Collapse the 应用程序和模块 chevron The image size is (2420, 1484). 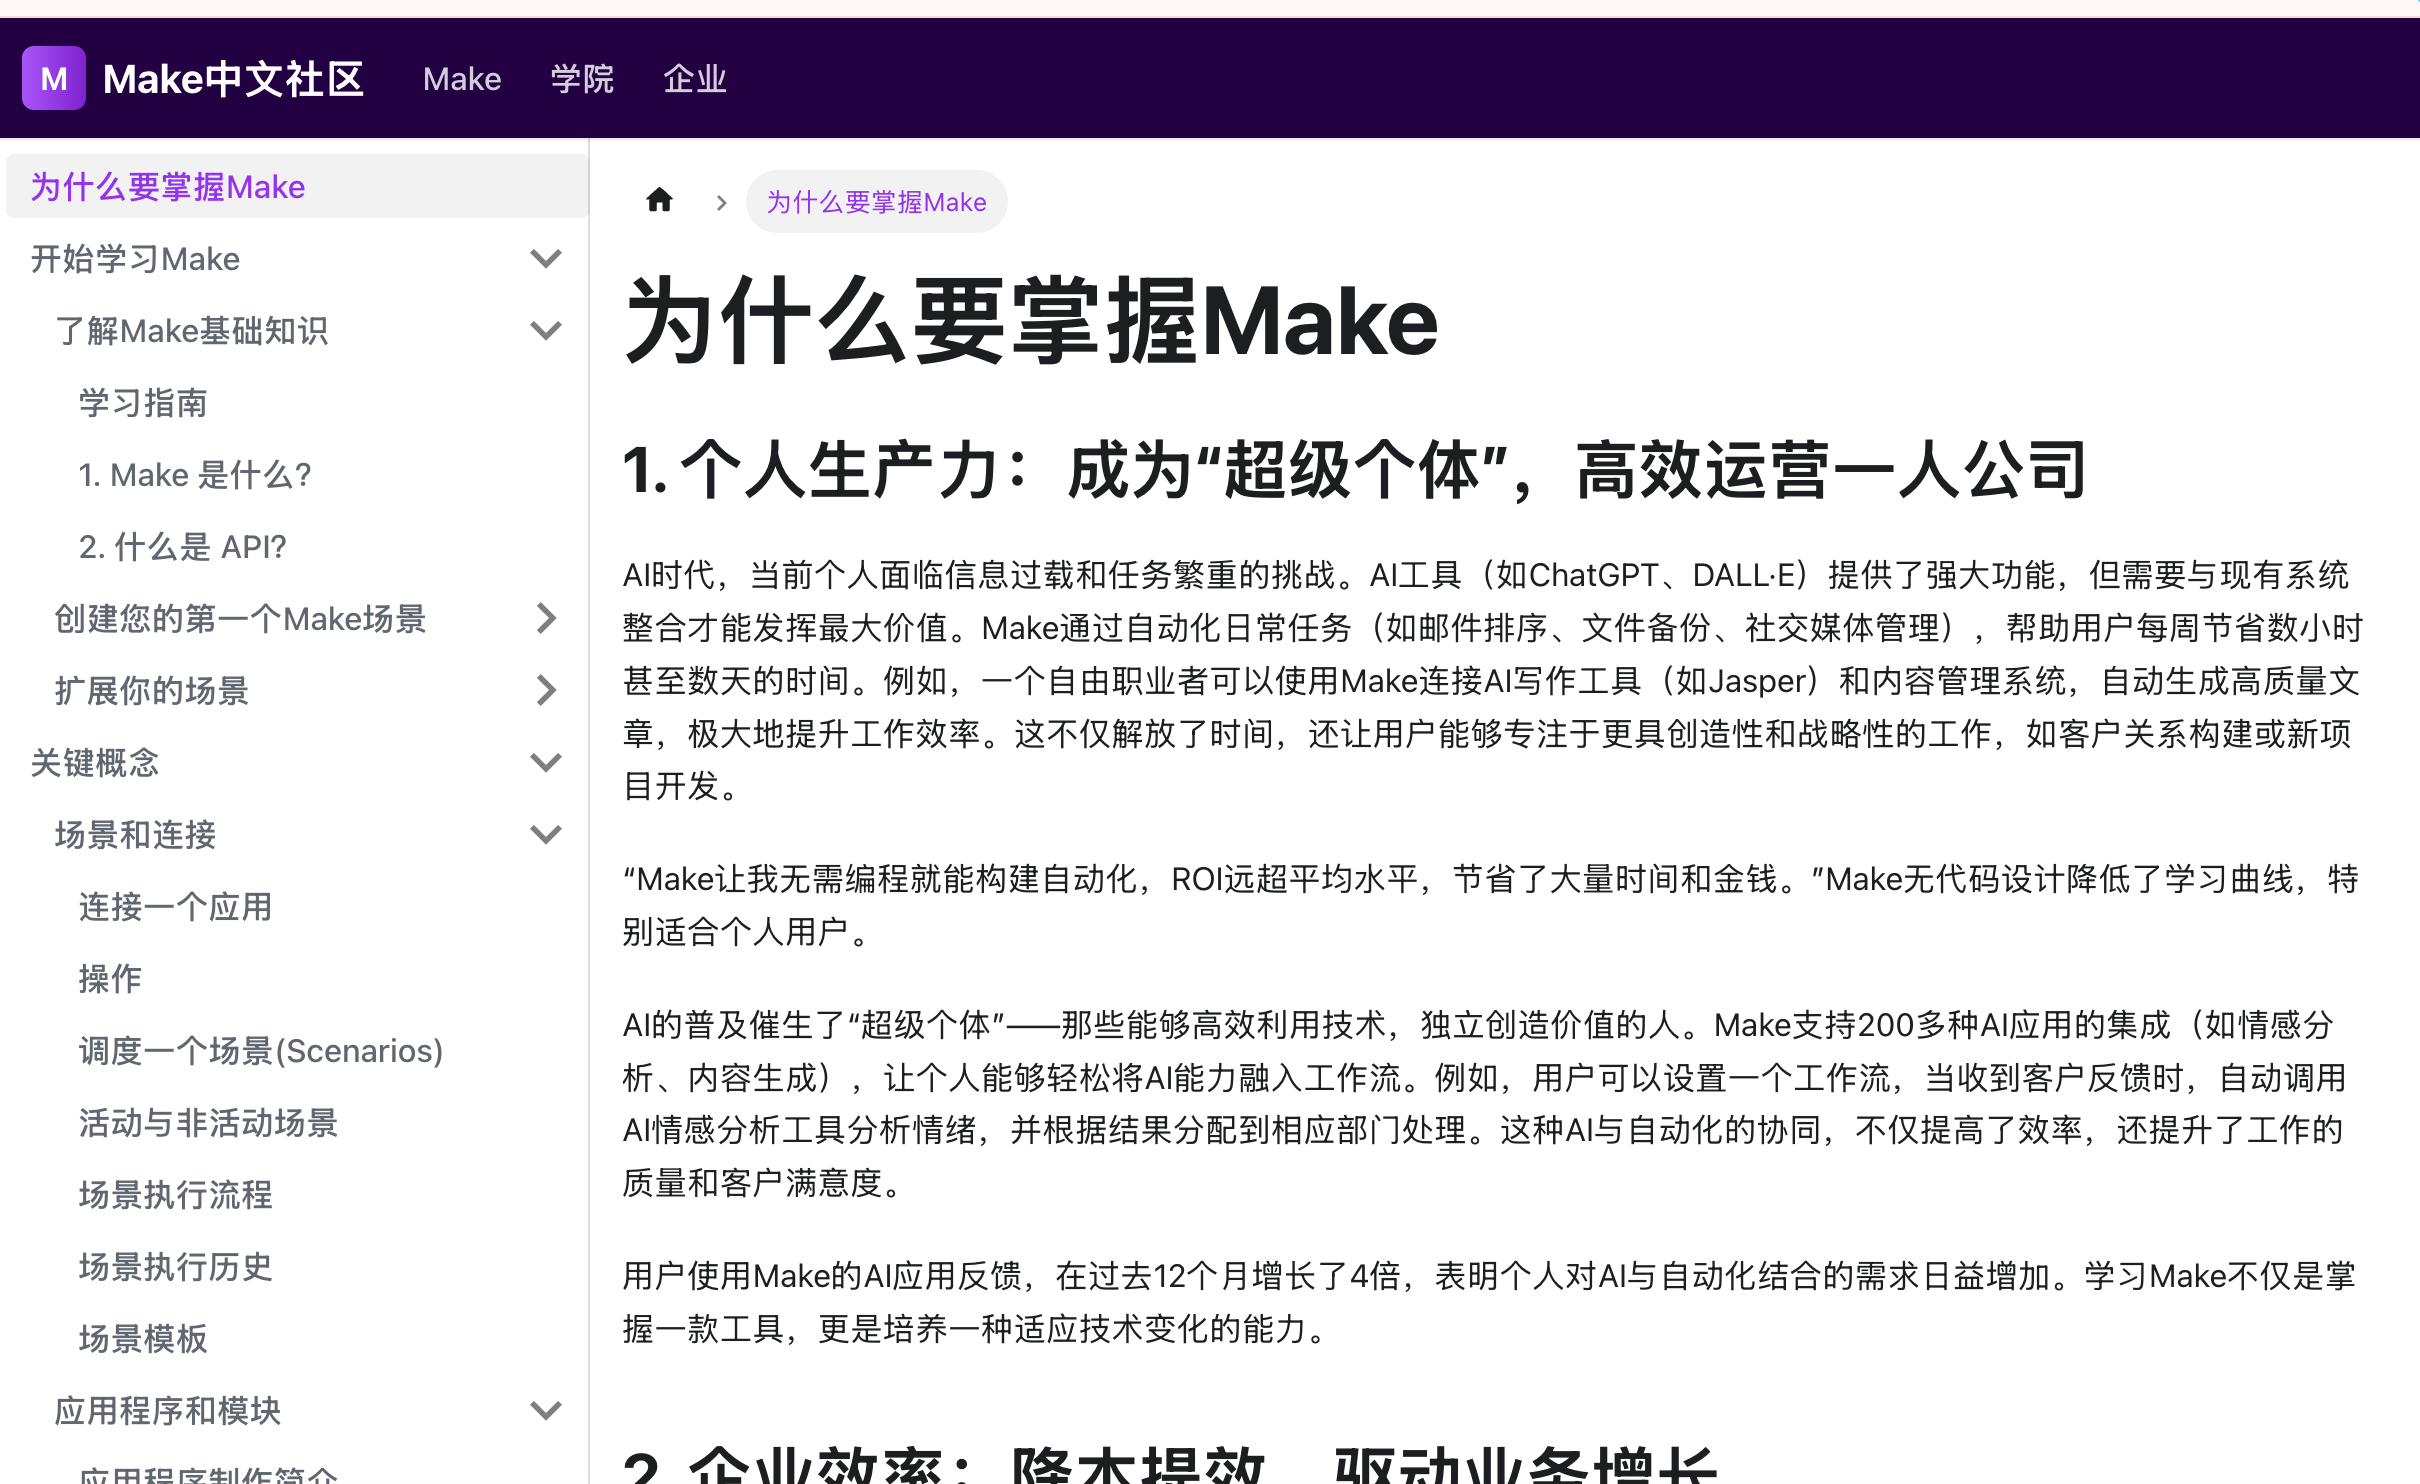tap(545, 1411)
